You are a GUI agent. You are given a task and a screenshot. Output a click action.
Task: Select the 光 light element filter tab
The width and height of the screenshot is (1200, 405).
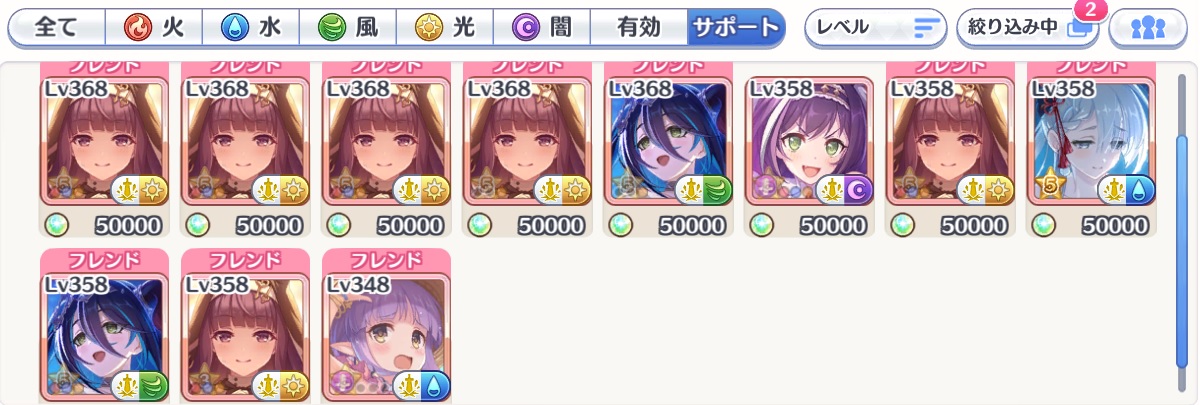click(x=444, y=28)
